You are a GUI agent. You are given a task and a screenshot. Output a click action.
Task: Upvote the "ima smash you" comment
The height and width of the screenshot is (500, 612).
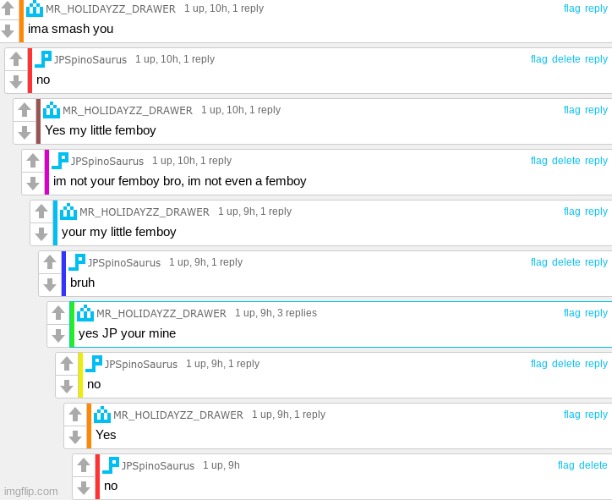pyautogui.click(x=8, y=9)
